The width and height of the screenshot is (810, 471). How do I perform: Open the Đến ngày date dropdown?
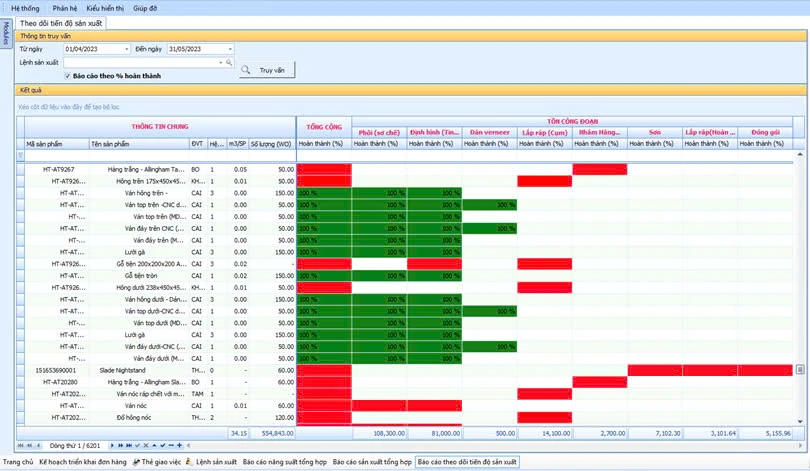click(230, 49)
